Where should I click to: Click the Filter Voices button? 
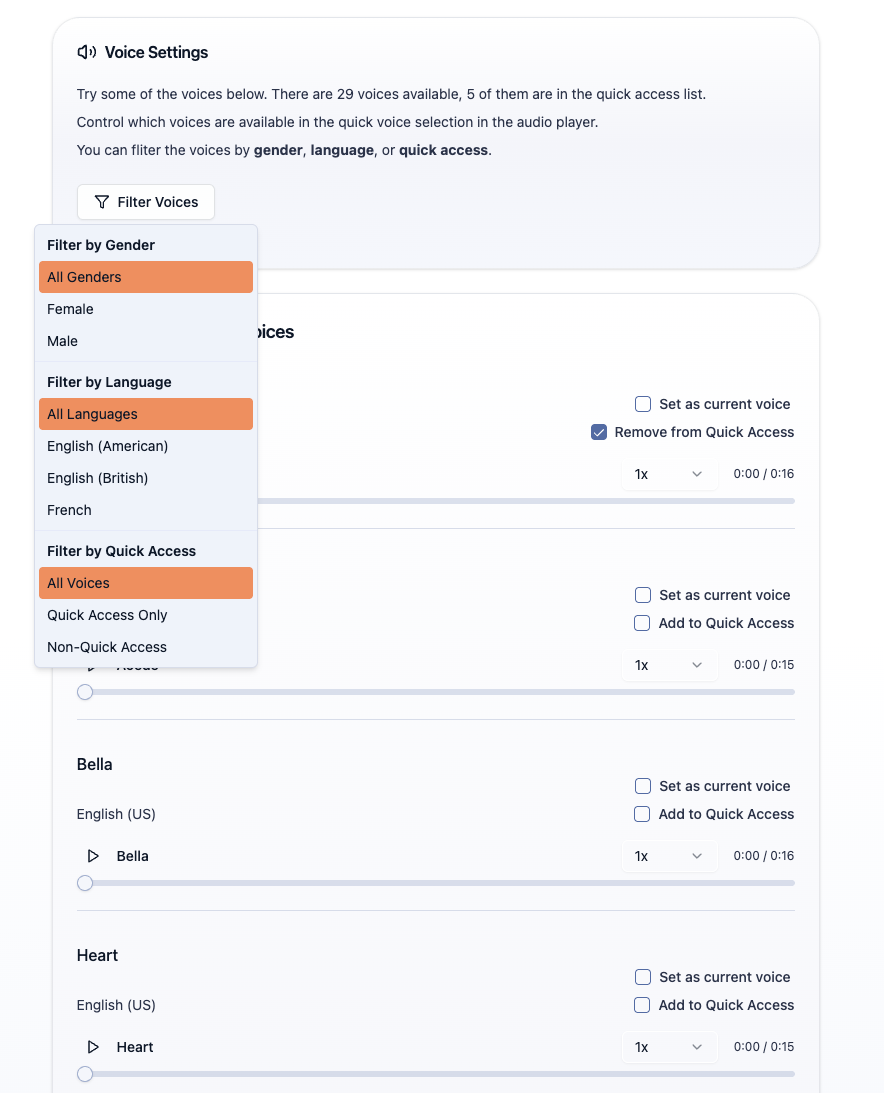pyautogui.click(x=146, y=202)
